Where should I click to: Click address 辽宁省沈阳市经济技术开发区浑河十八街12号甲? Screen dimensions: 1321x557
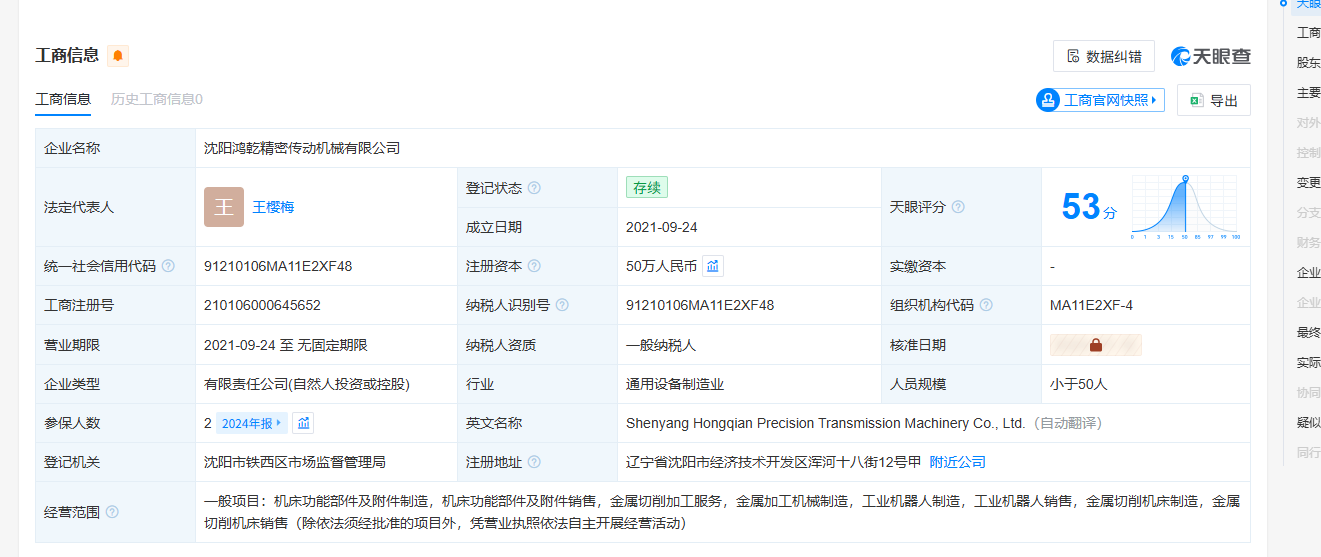click(x=773, y=462)
